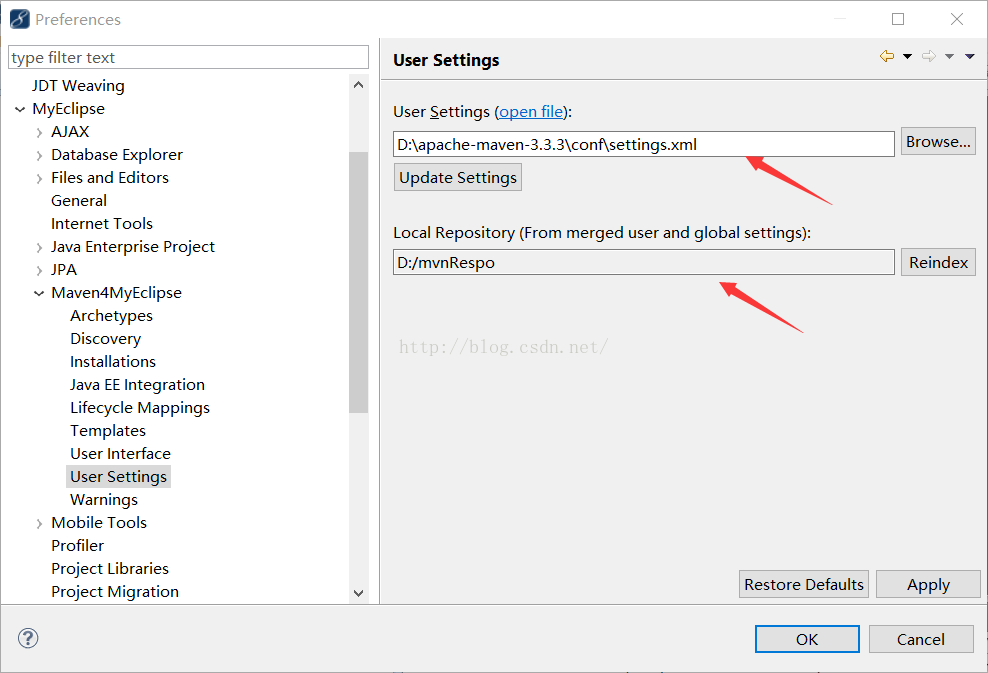This screenshot has height=673, width=988.
Task: Open the Installations preference page
Action: point(113,362)
